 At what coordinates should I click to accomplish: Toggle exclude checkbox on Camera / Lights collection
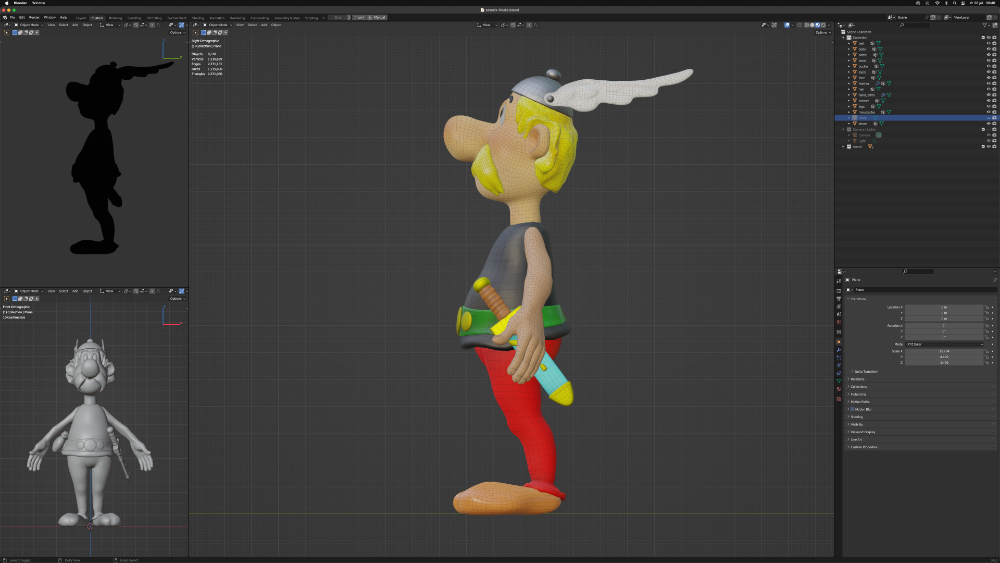coord(983,129)
